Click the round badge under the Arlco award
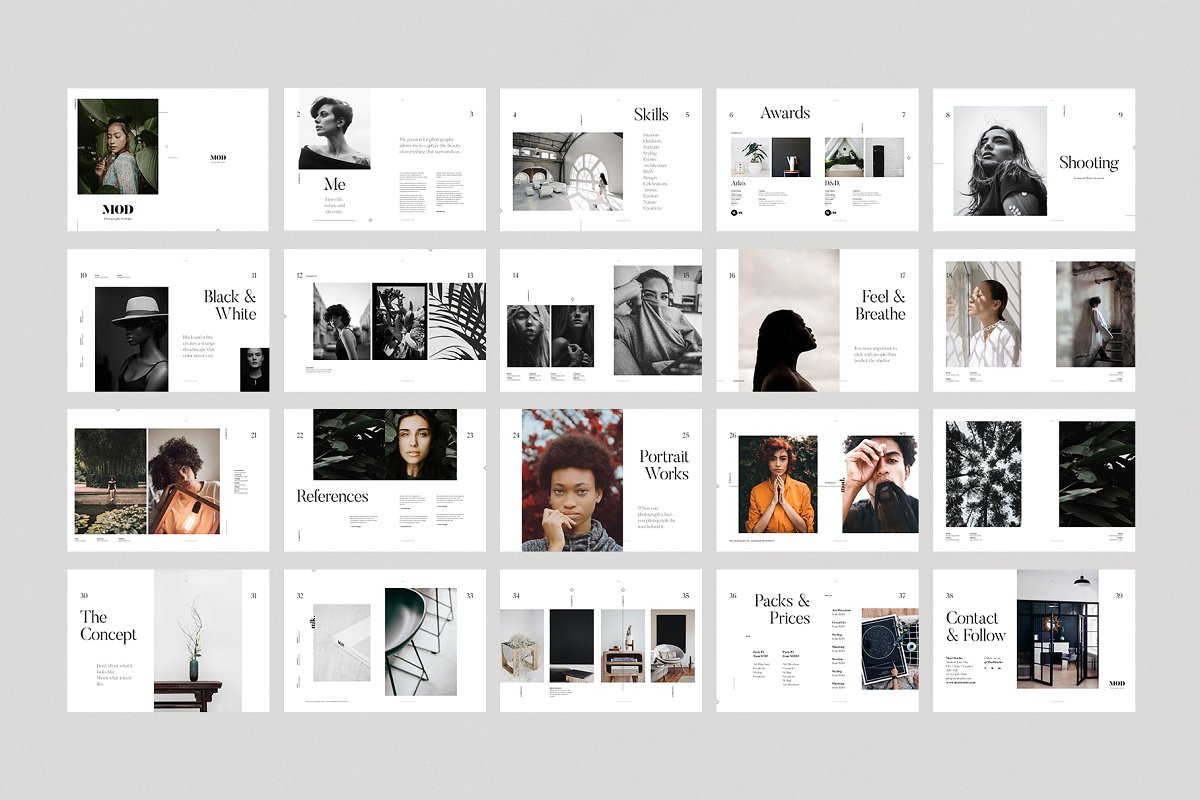Image resolution: width=1200 pixels, height=800 pixels. 734,212
